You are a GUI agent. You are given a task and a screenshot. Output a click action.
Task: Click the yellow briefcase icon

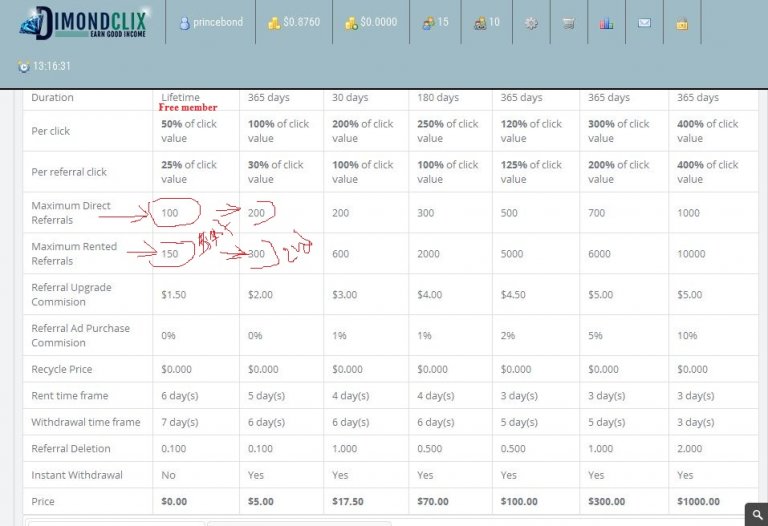682,23
